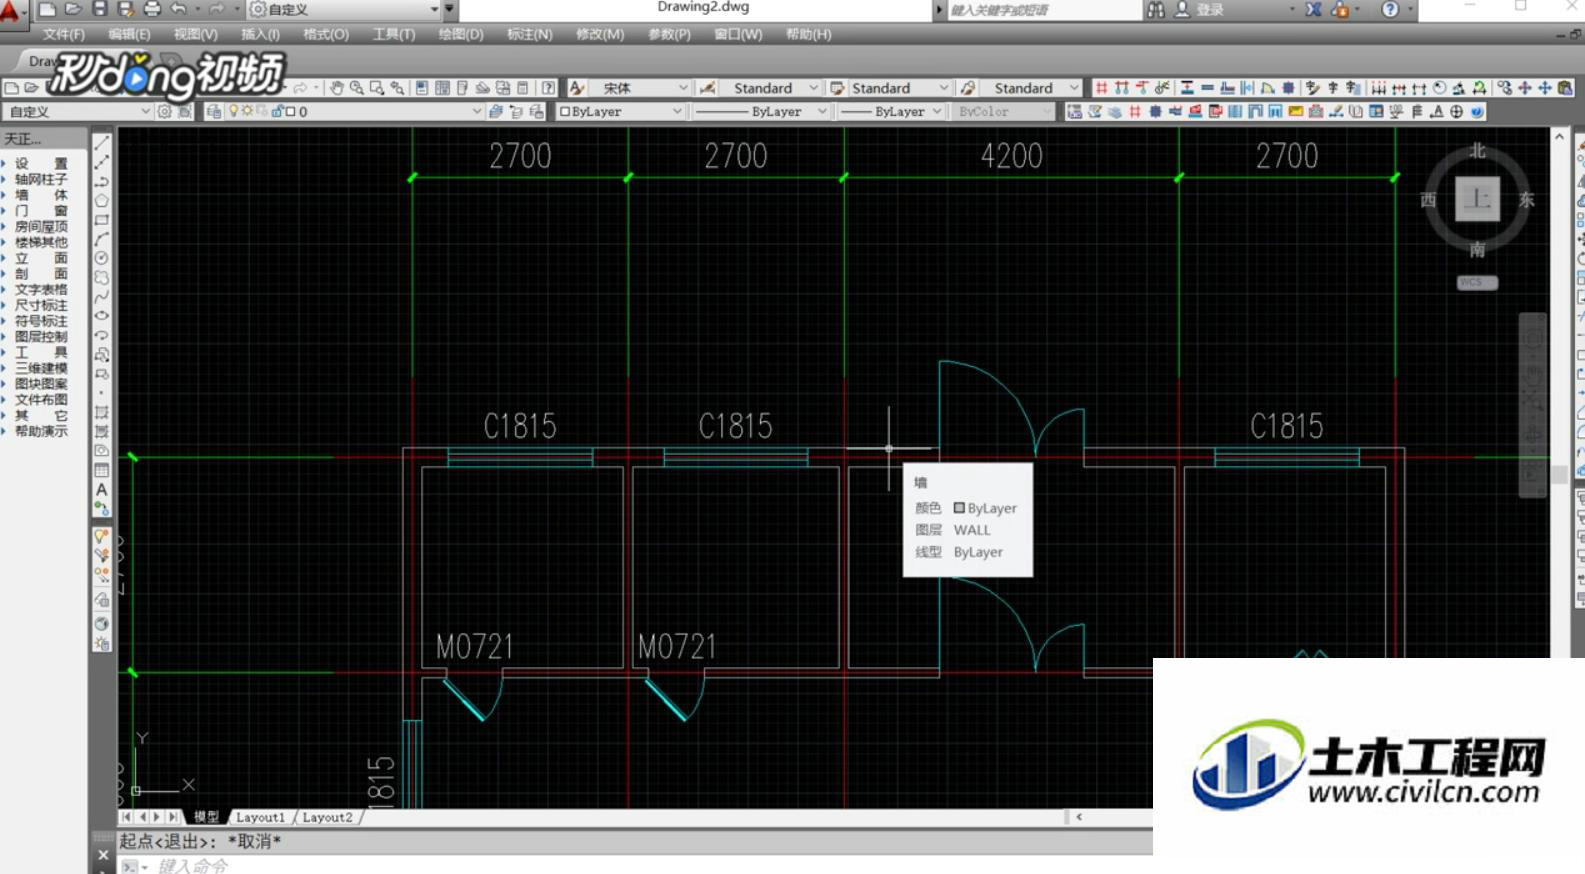Click the Zoom realtime magnifier icon

(x=356, y=88)
